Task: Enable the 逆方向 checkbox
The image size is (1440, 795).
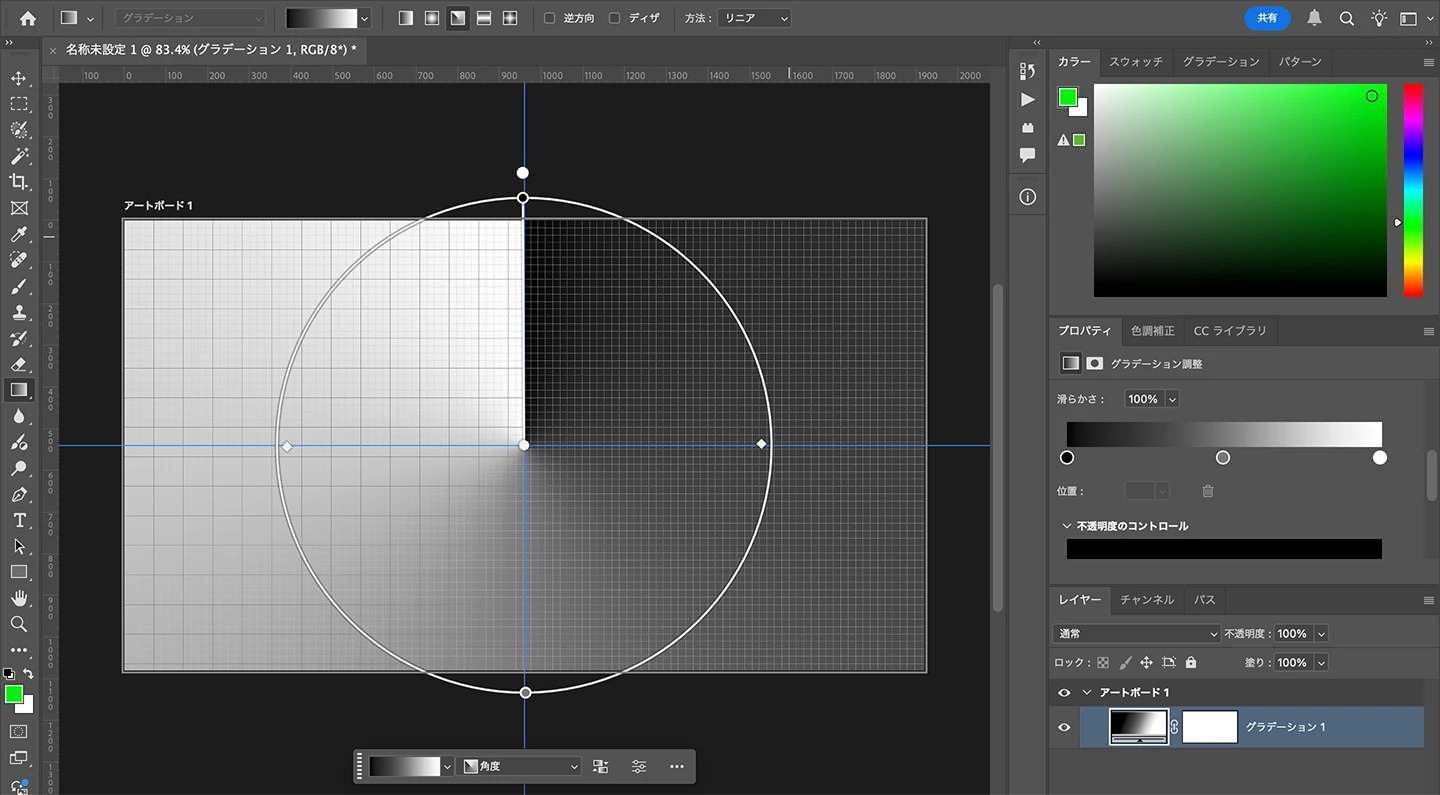Action: pyautogui.click(x=550, y=18)
